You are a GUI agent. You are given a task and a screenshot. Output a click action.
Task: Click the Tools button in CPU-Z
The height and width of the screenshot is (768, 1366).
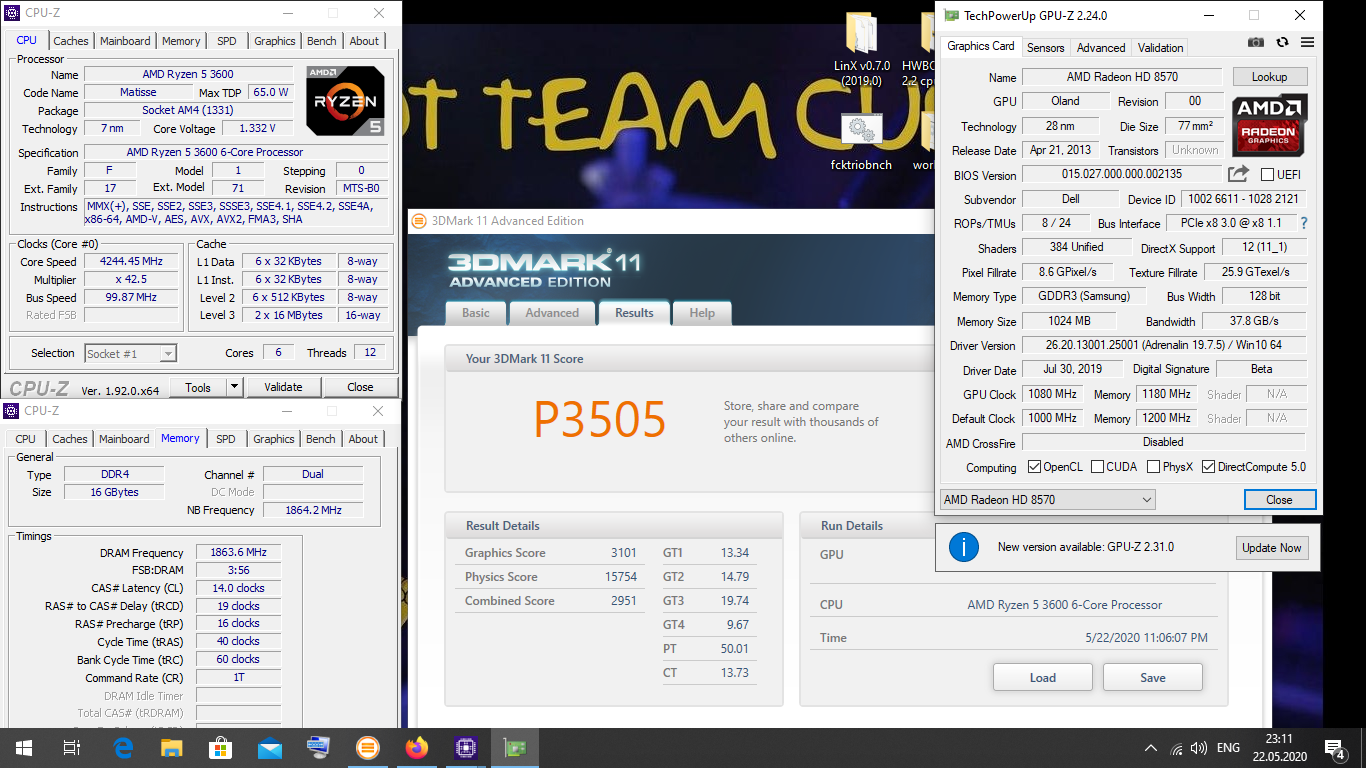click(198, 387)
